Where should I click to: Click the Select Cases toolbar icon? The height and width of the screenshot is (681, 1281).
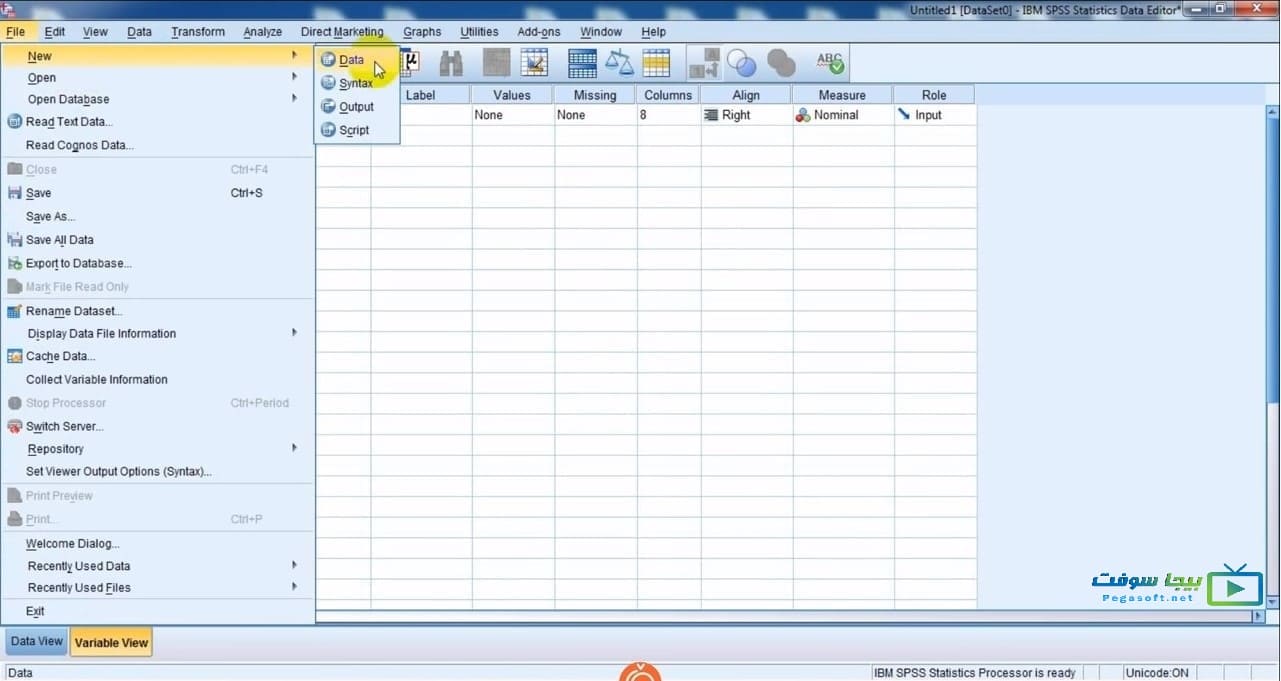[x=656, y=63]
